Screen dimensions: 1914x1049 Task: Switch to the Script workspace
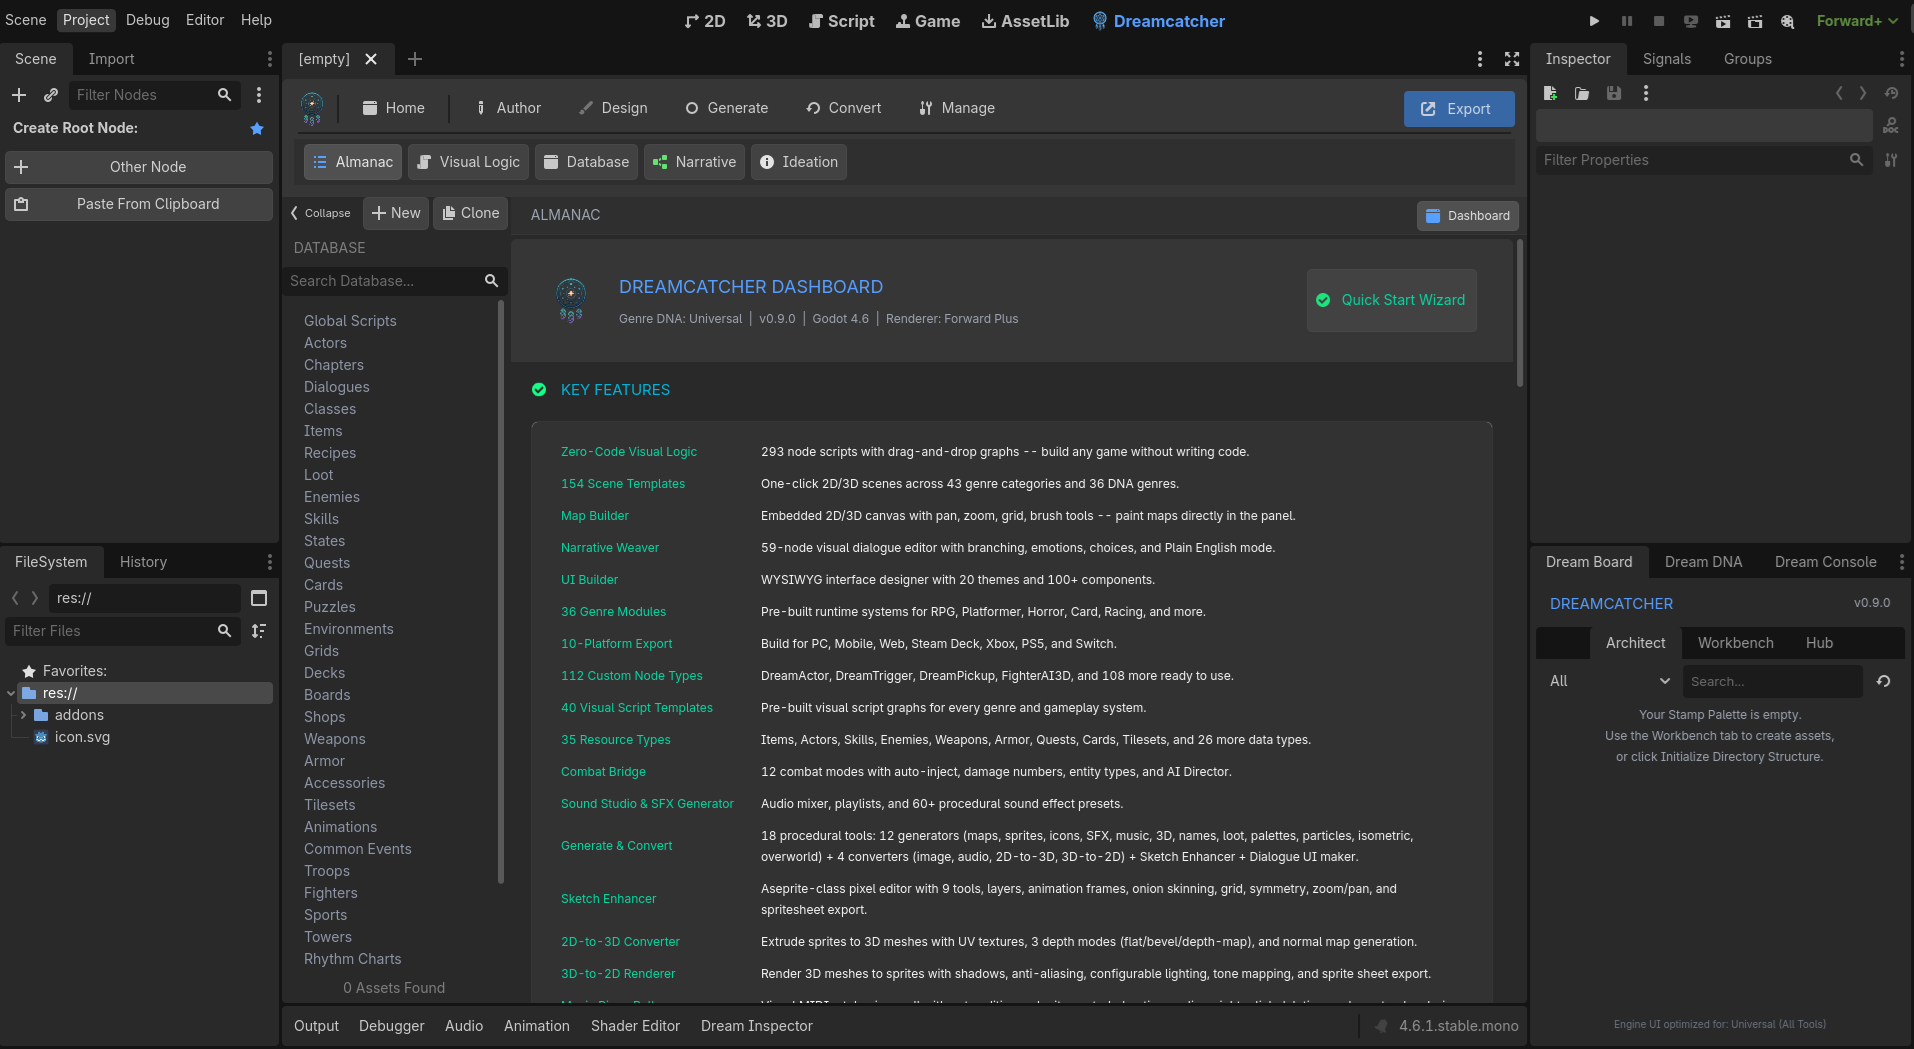pos(841,21)
